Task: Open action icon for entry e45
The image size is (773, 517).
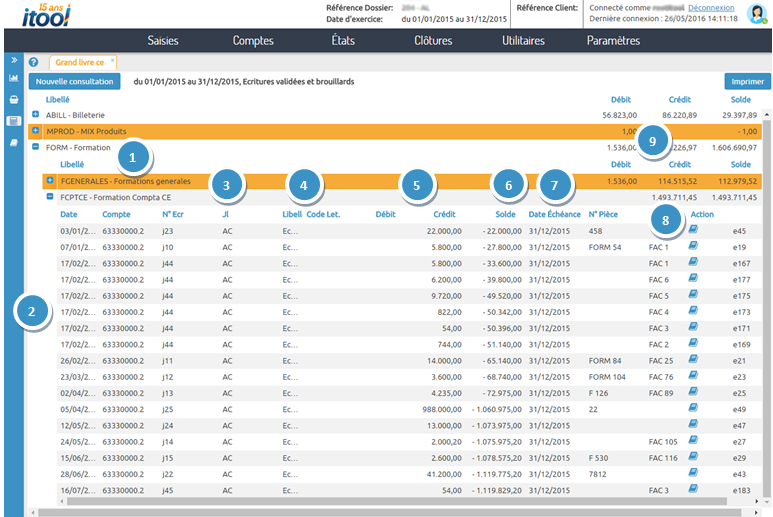Action: pos(693,229)
